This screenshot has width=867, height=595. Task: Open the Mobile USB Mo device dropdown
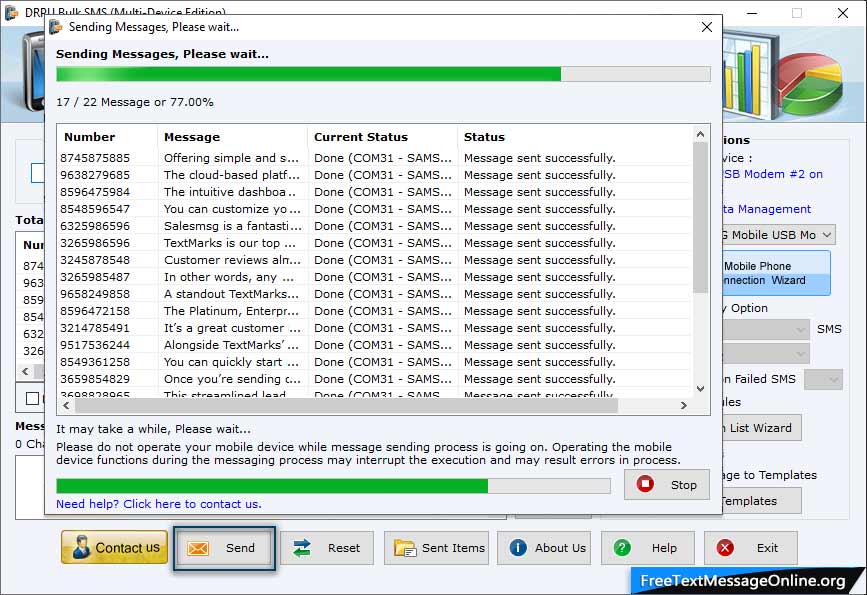click(779, 234)
